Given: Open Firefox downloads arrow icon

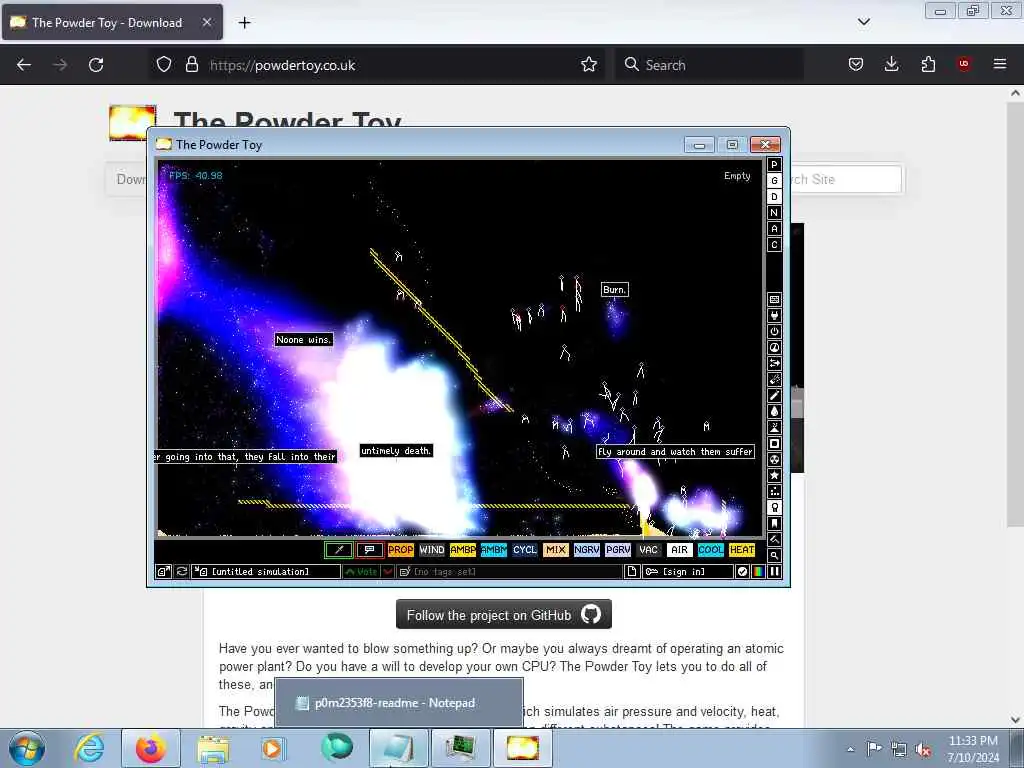Looking at the screenshot, I should pyautogui.click(x=891, y=64).
